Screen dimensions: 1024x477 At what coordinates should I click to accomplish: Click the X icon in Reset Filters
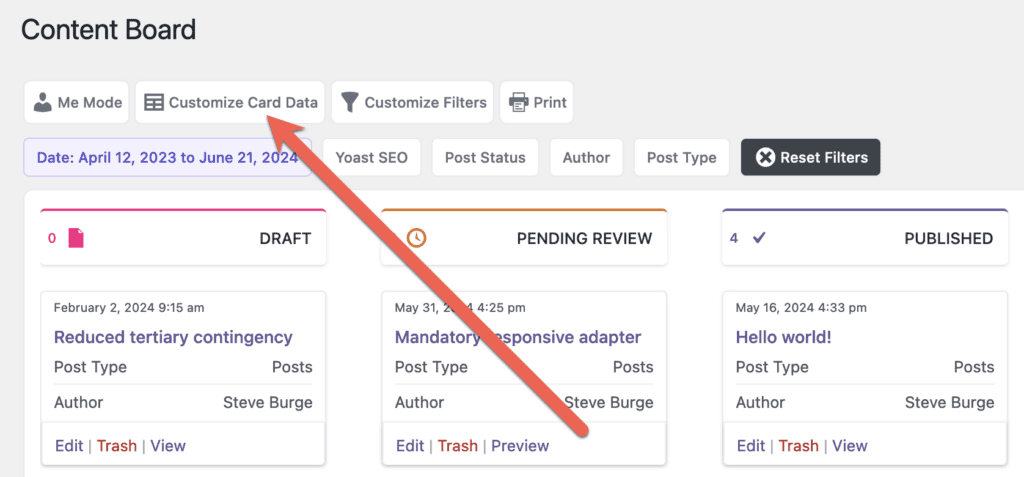765,157
